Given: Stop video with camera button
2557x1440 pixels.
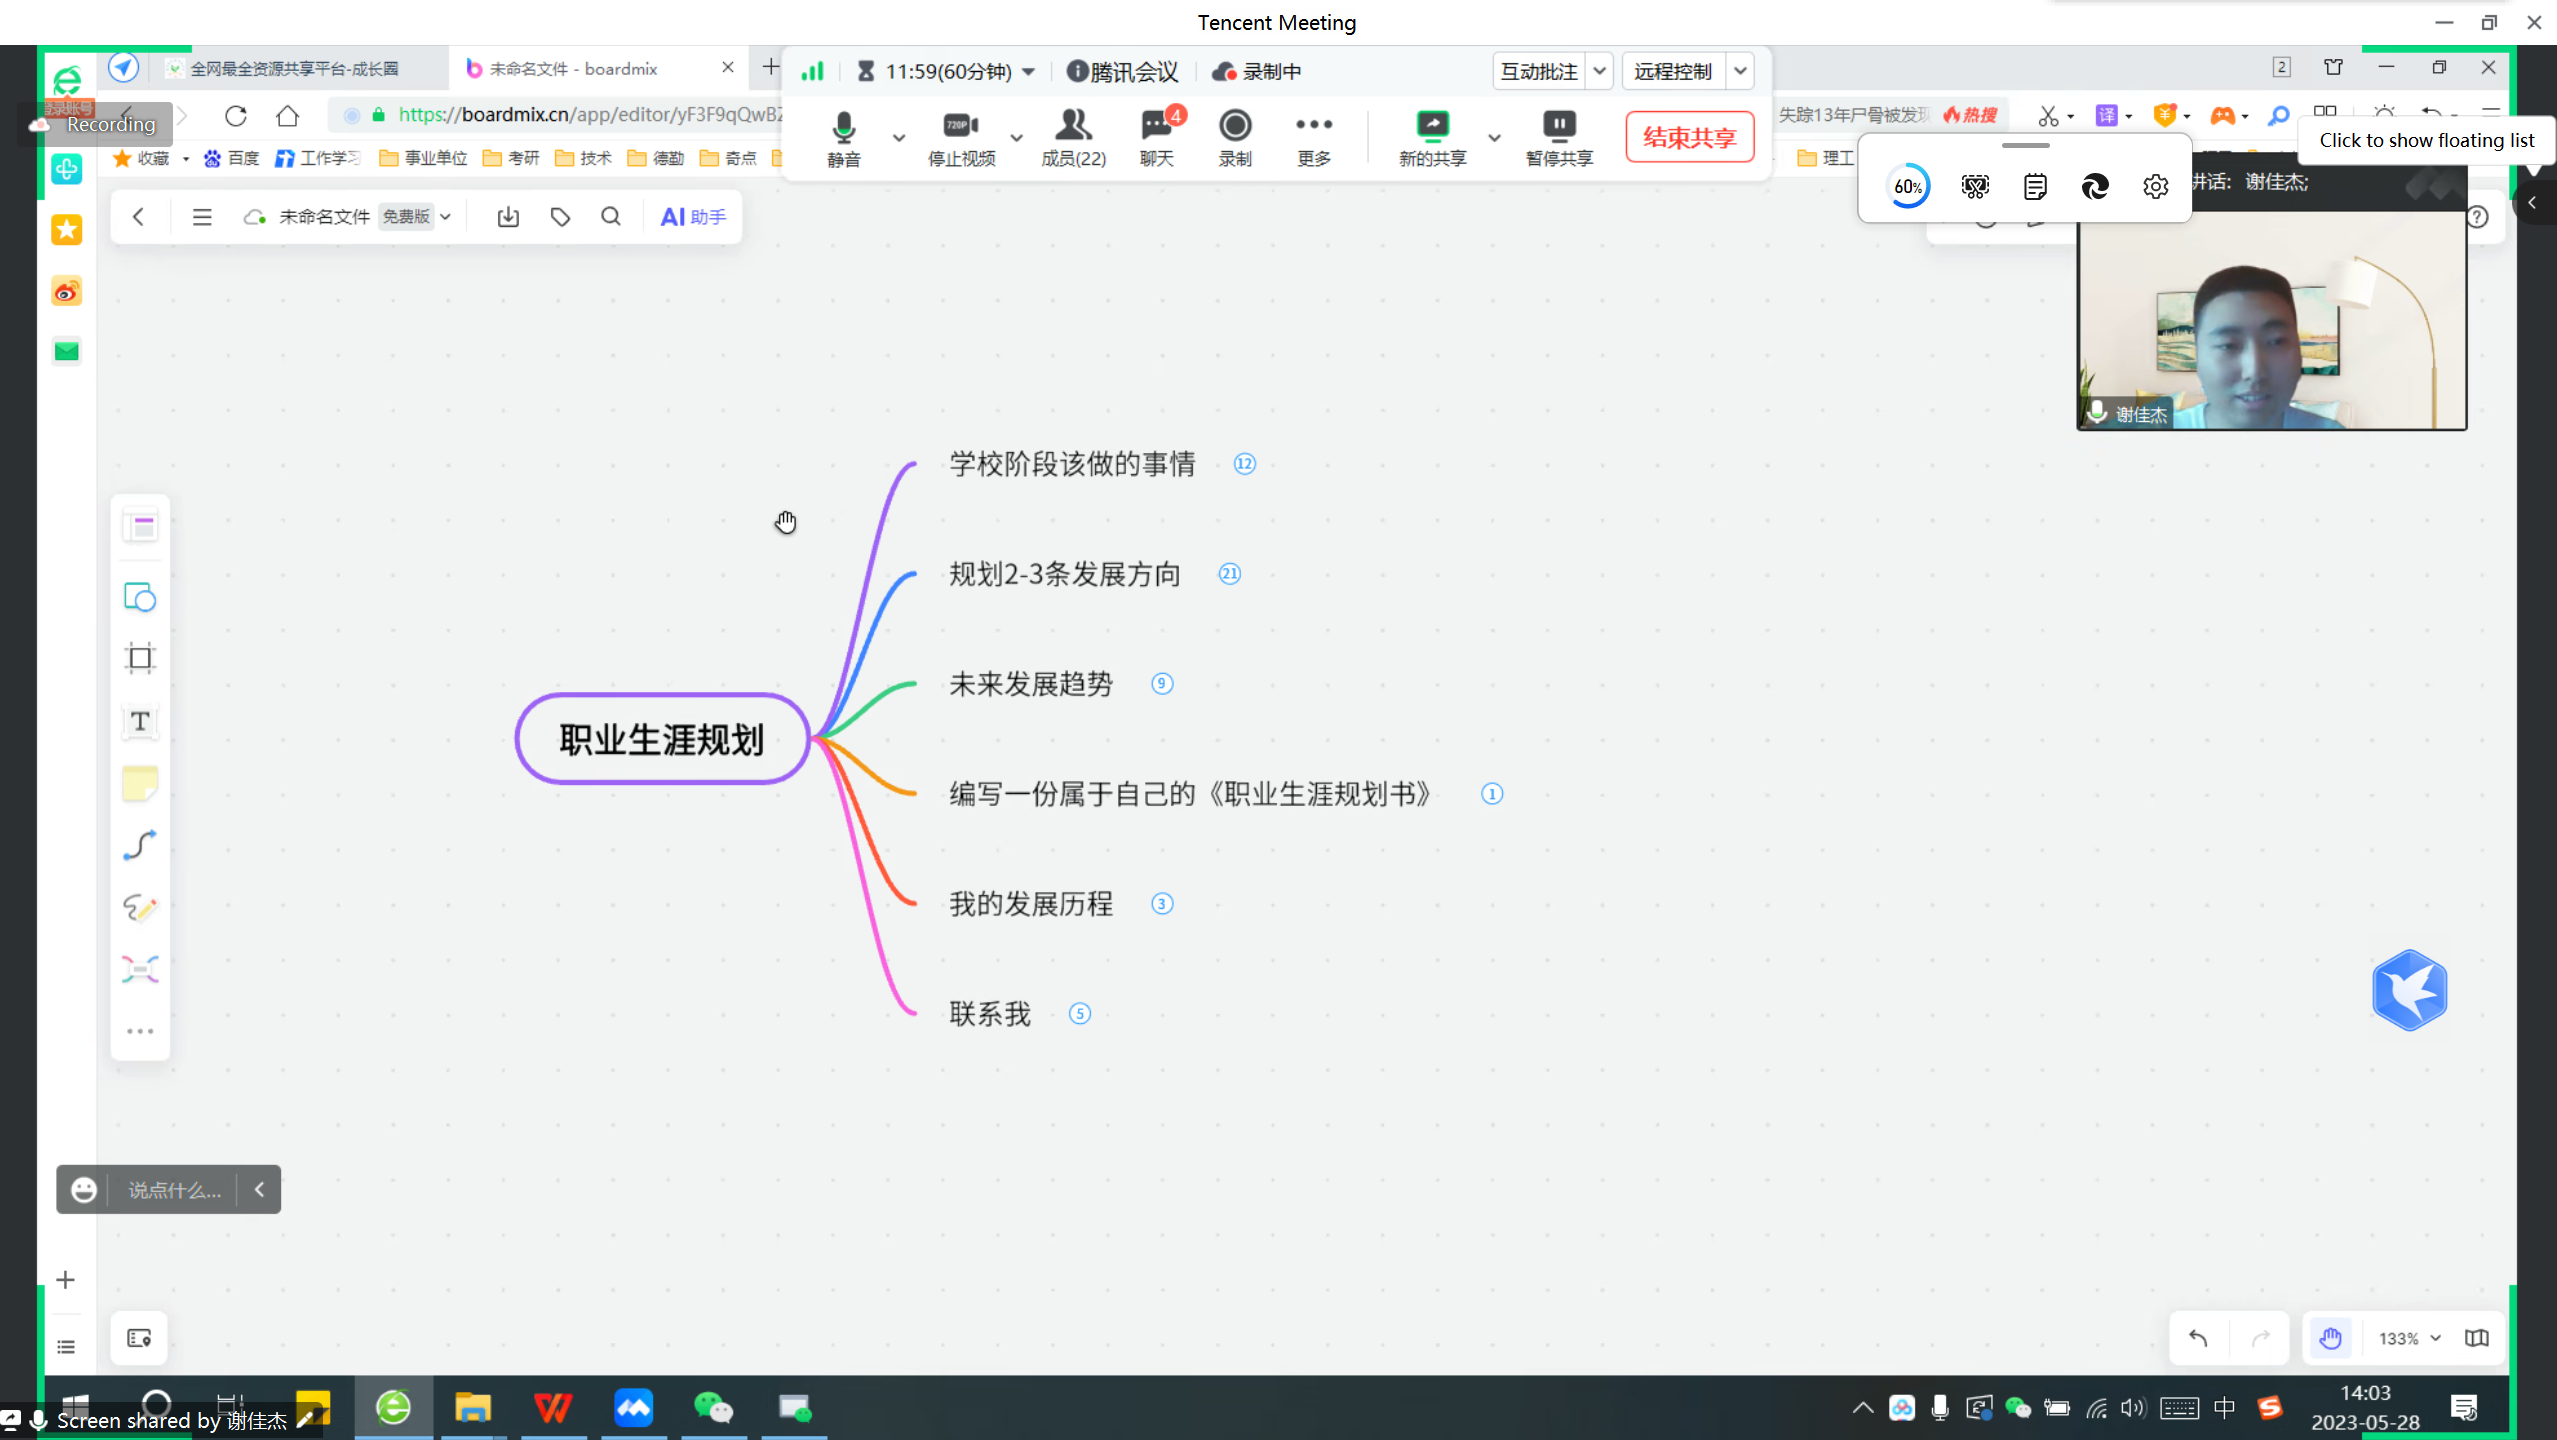Looking at the screenshot, I should click(x=961, y=136).
